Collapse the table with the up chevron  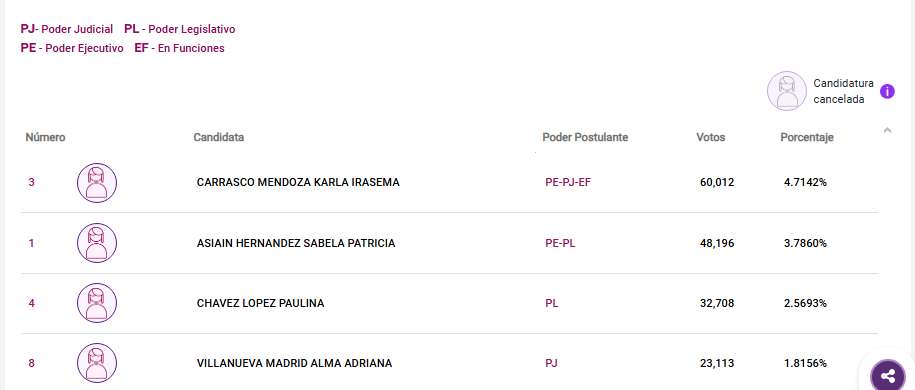click(x=887, y=130)
